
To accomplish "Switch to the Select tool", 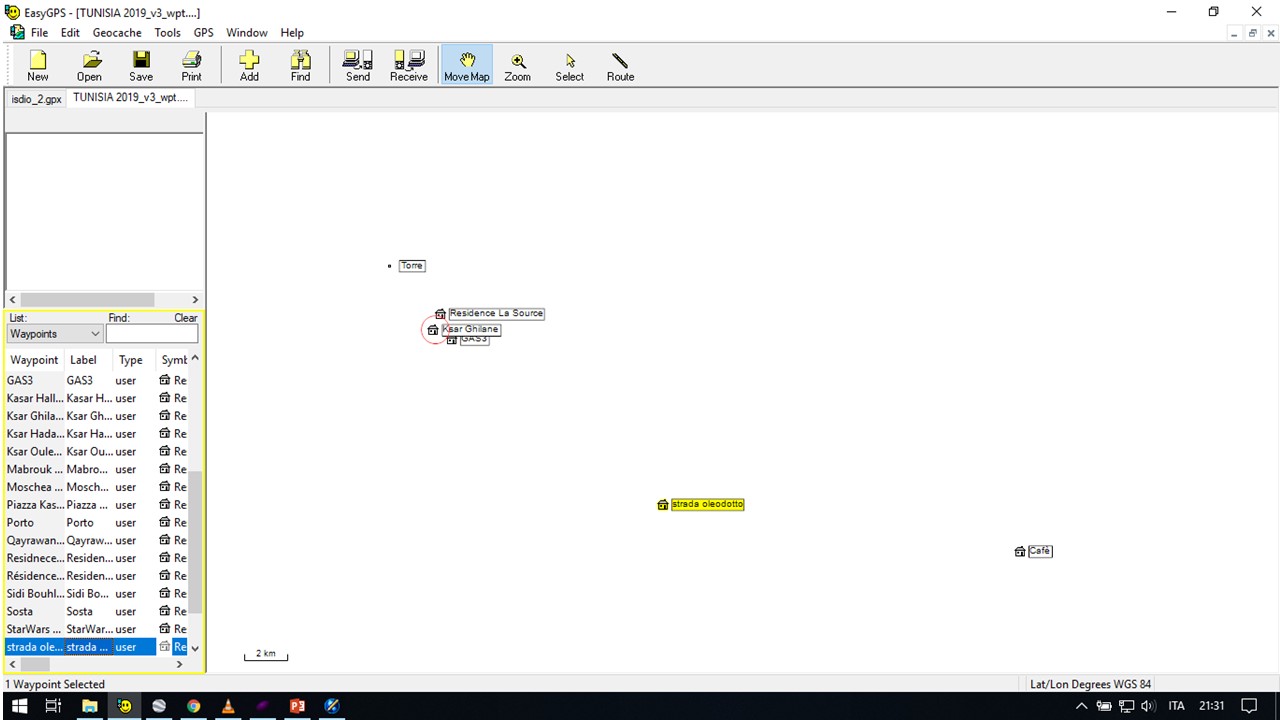I will [x=569, y=64].
